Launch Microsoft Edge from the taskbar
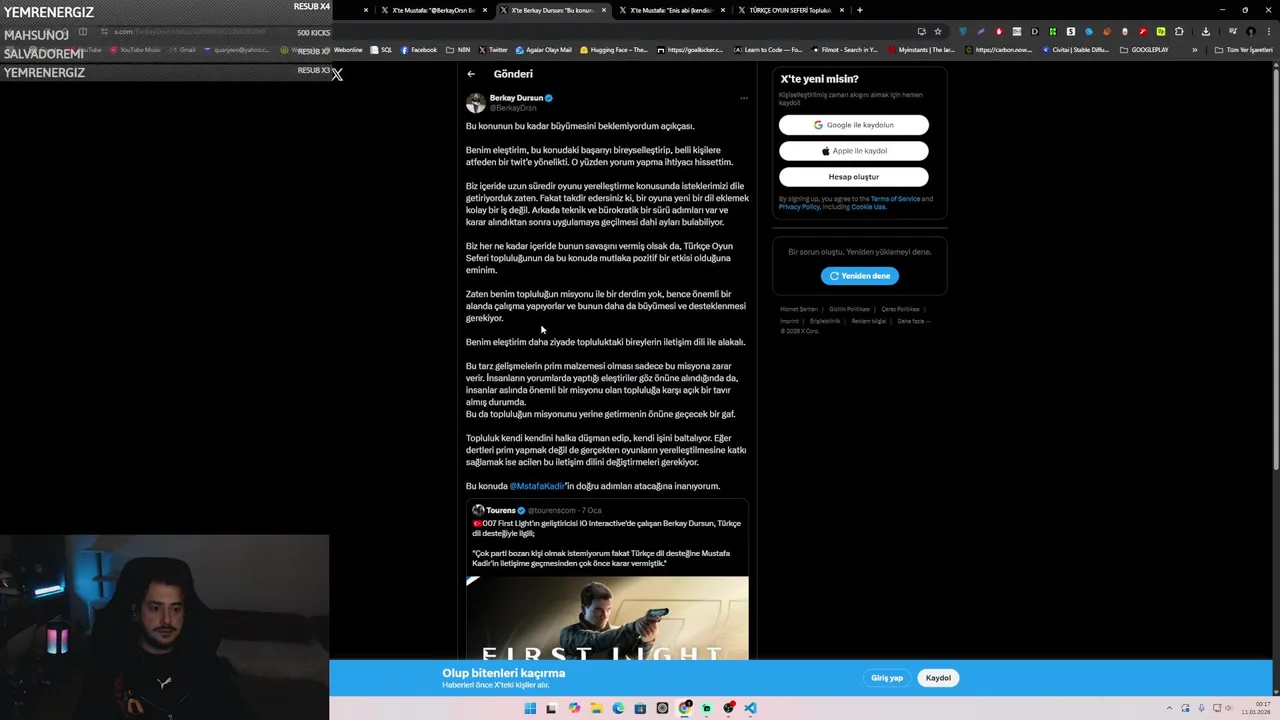 (618, 708)
